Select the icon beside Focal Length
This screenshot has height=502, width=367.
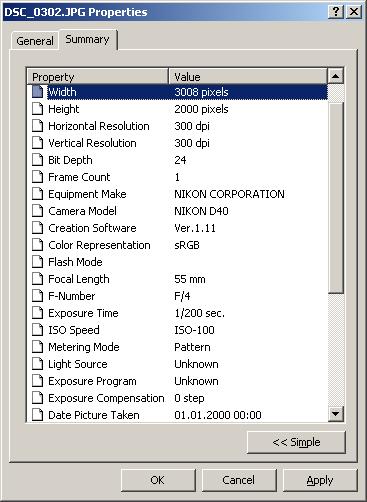click(x=37, y=279)
